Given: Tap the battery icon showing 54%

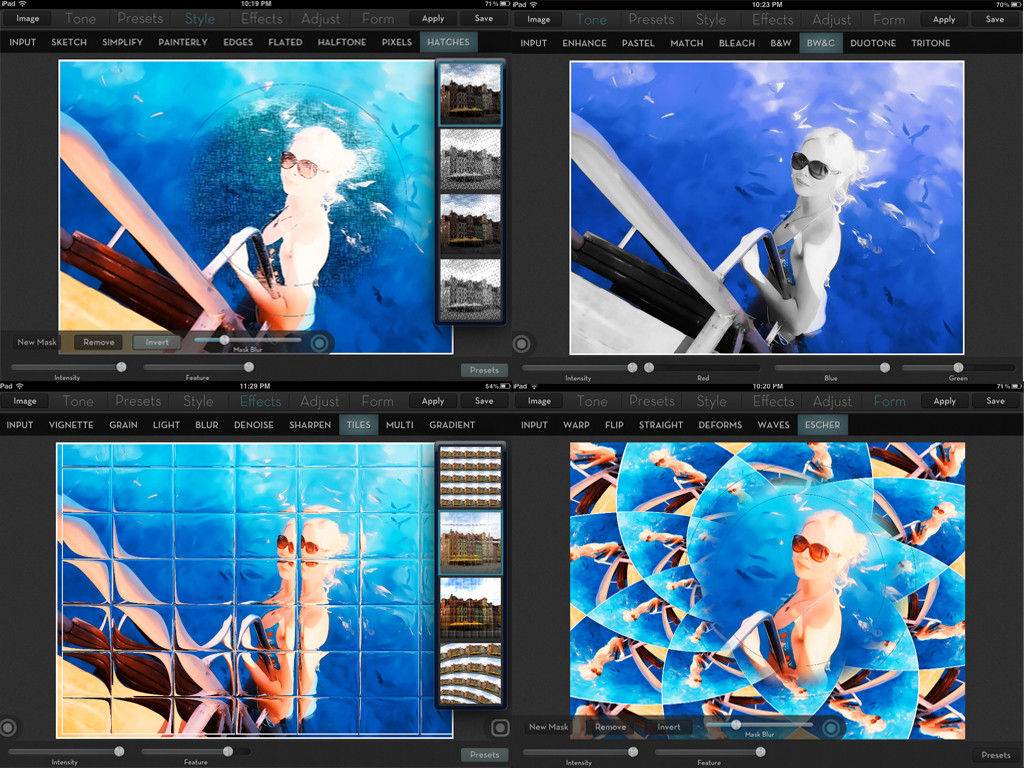Looking at the screenshot, I should click(x=504, y=386).
